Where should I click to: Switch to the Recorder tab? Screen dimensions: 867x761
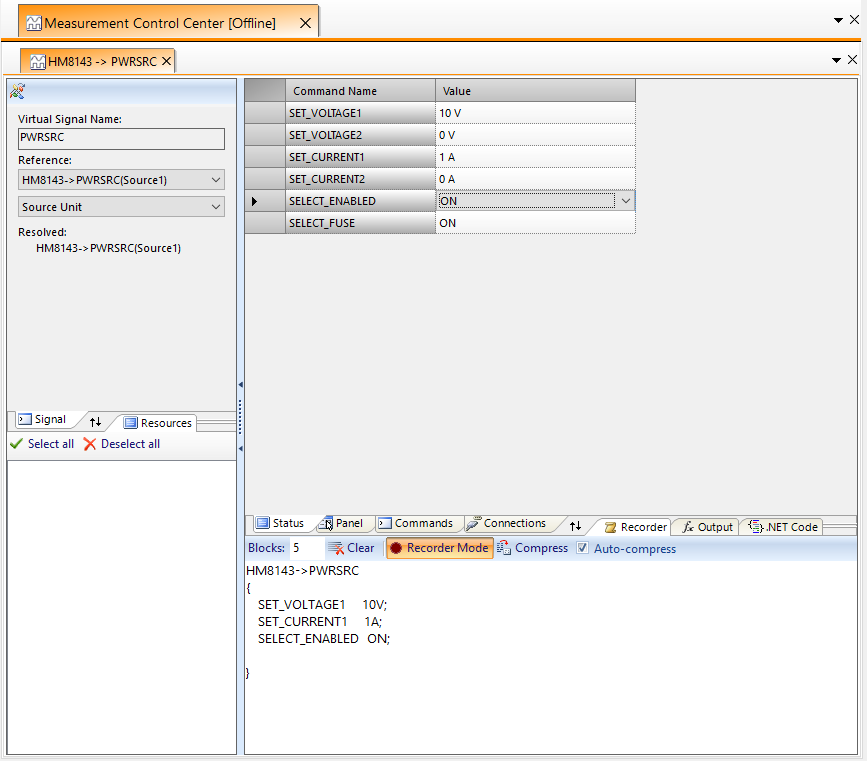tap(635, 527)
